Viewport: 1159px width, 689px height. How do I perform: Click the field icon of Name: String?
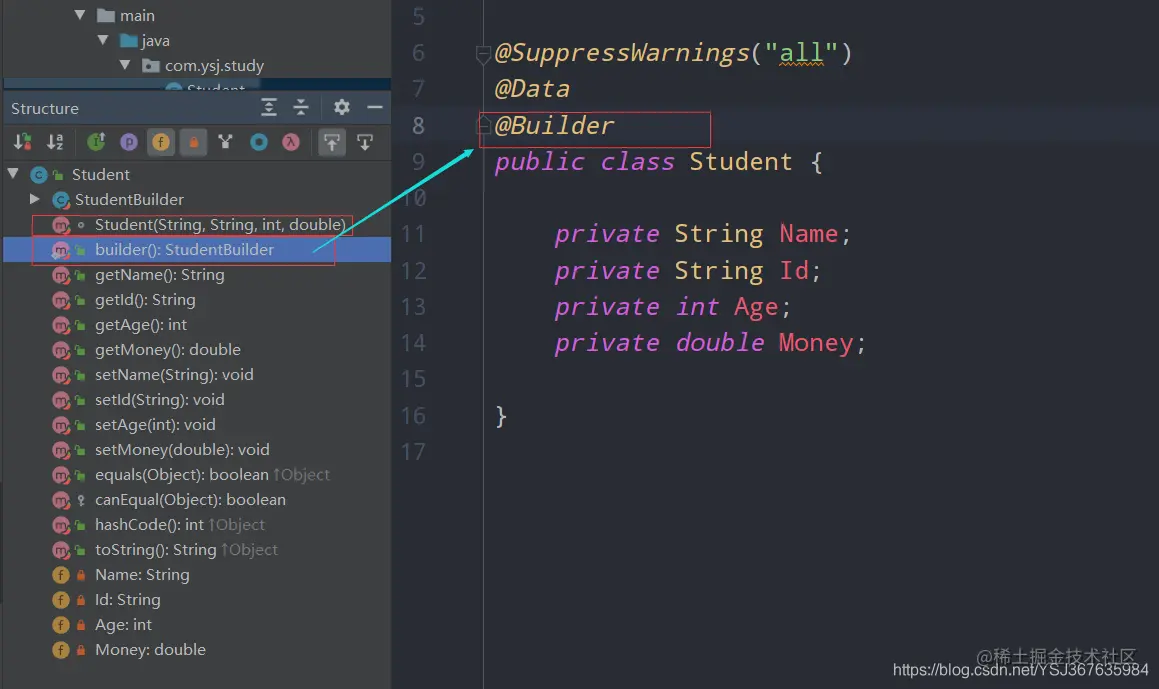pyautogui.click(x=61, y=574)
